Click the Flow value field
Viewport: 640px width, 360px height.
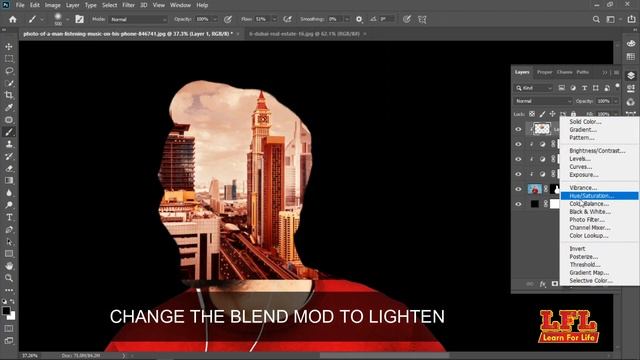[x=262, y=19]
